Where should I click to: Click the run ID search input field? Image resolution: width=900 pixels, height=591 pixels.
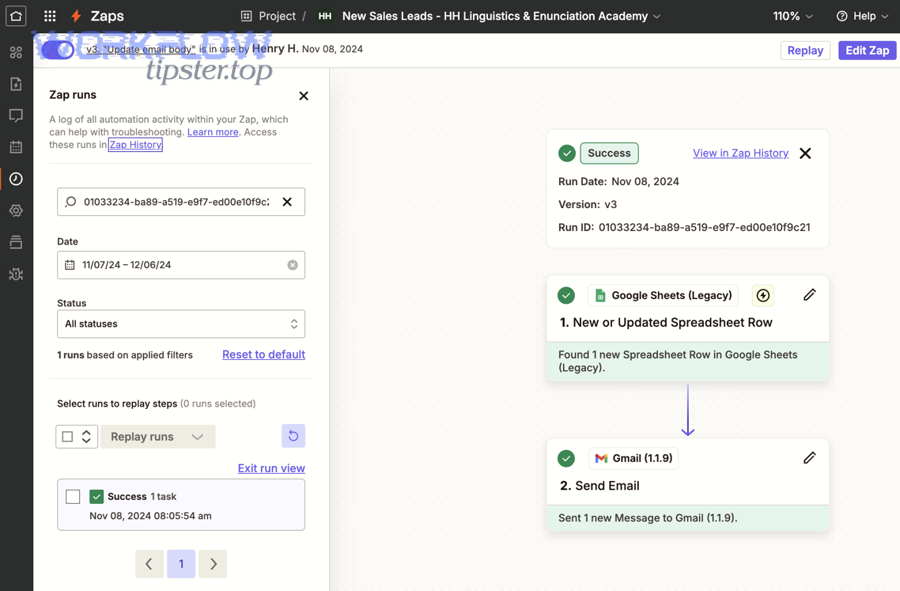(181, 202)
